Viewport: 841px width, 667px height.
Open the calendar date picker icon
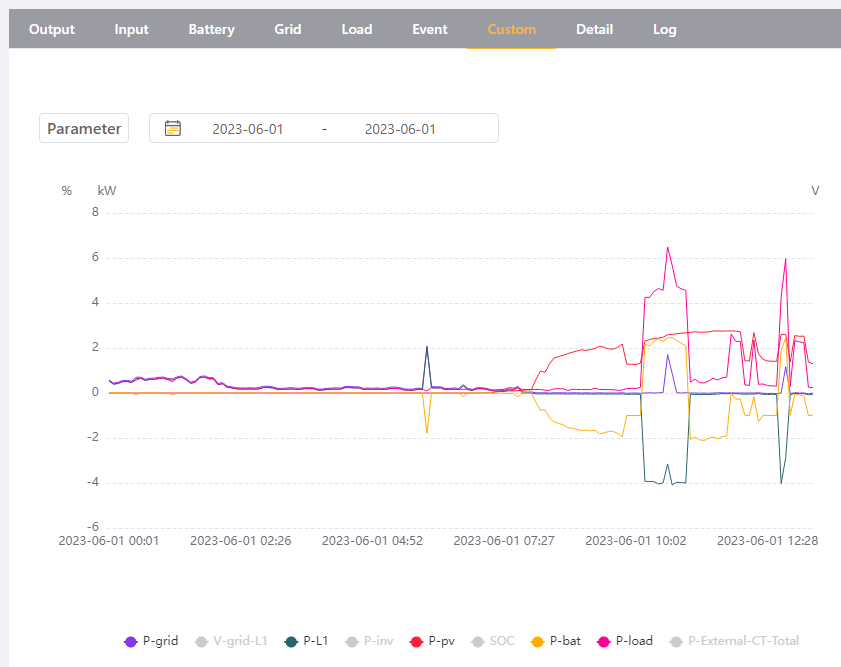click(173, 128)
